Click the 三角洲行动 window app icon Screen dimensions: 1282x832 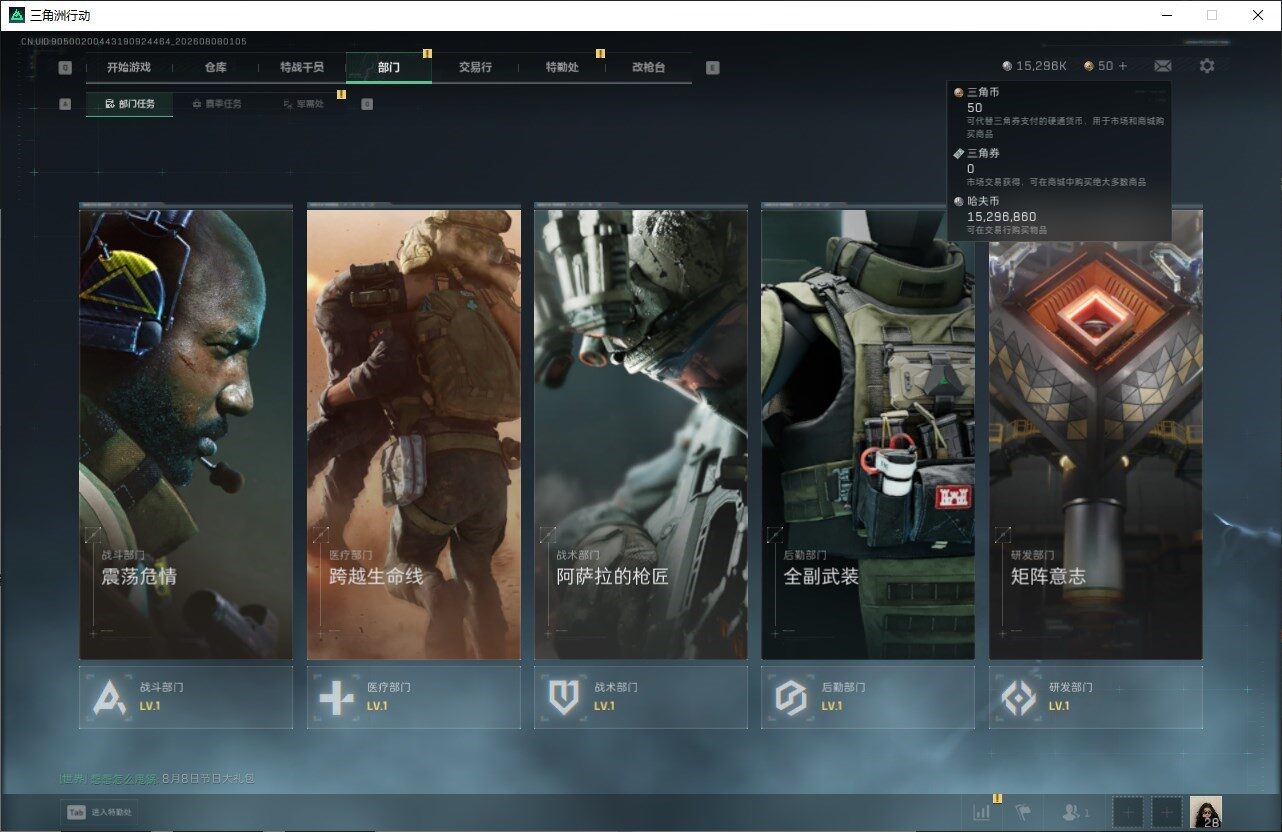(x=16, y=15)
